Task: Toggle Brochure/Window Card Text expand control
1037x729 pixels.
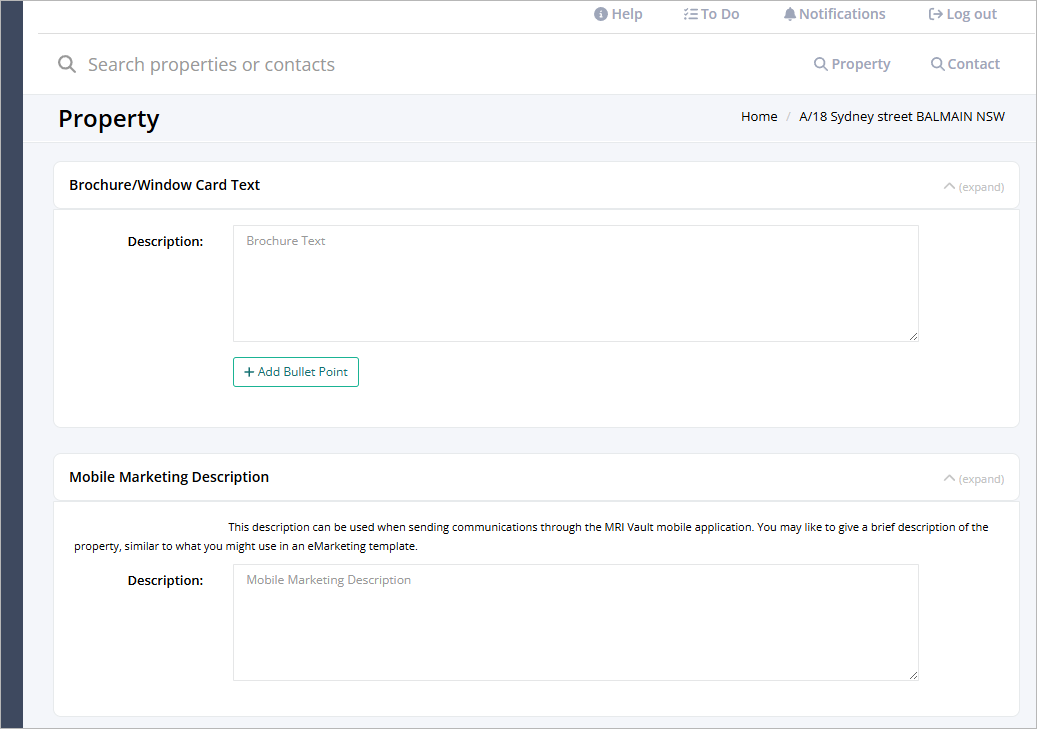Action: pyautogui.click(x=974, y=187)
